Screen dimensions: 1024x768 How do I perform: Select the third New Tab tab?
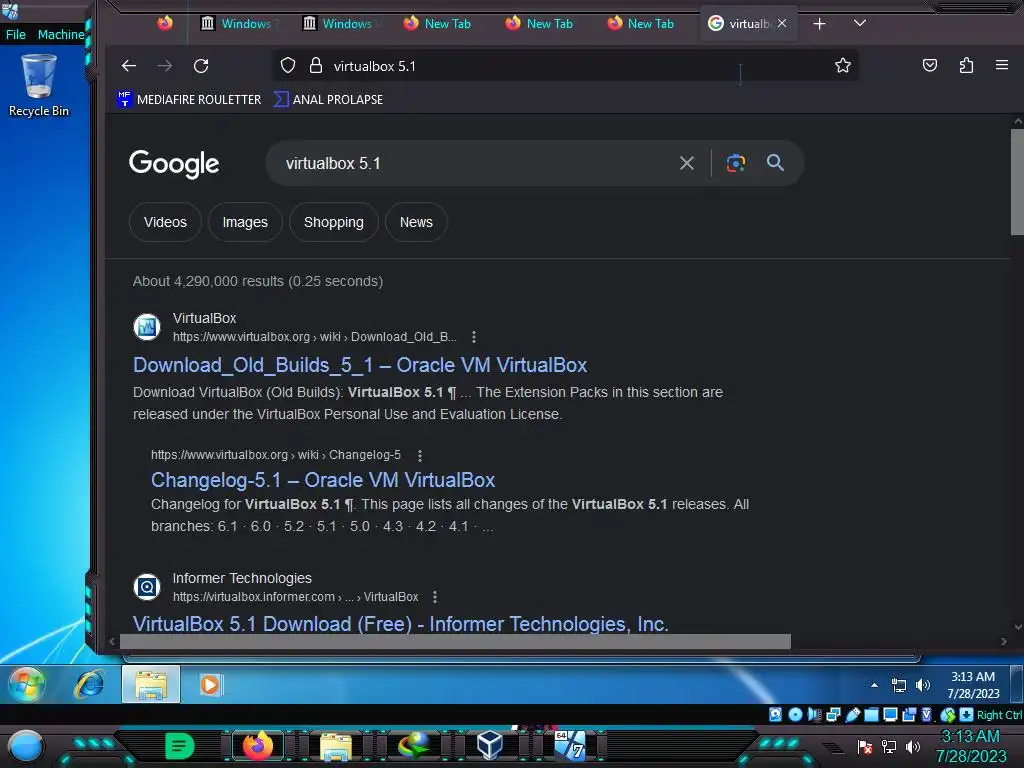pos(641,24)
